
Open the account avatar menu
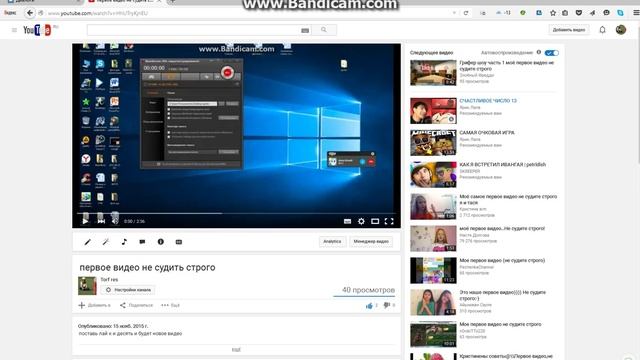[621, 30]
